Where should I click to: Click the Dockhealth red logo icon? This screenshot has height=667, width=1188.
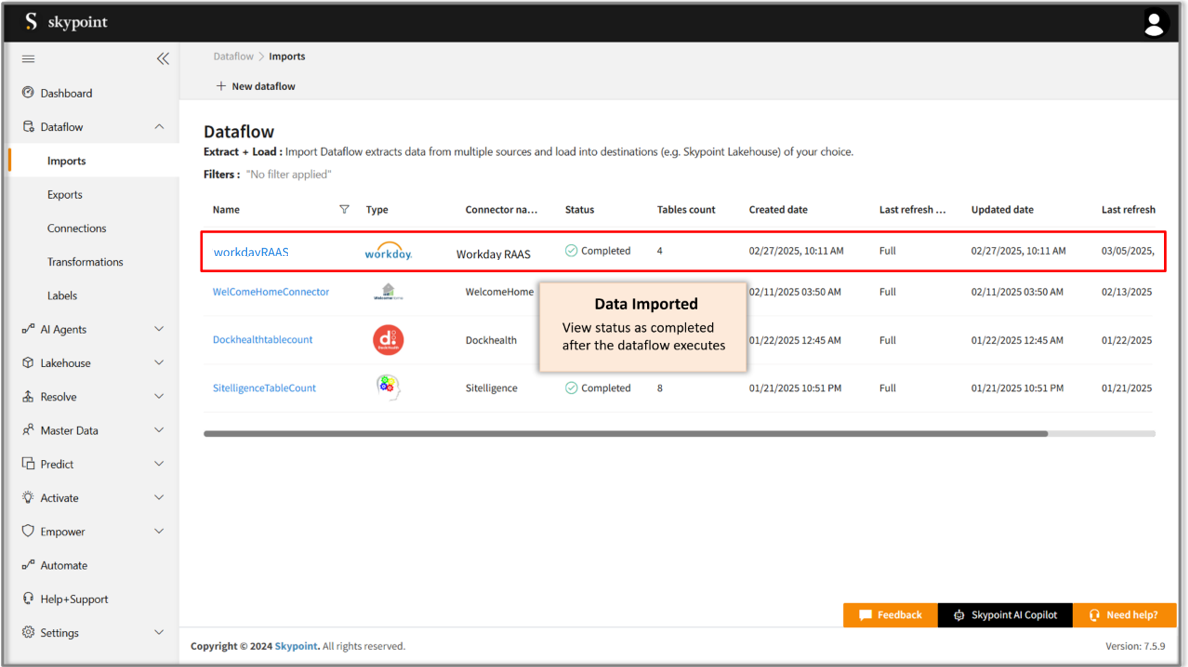click(388, 340)
